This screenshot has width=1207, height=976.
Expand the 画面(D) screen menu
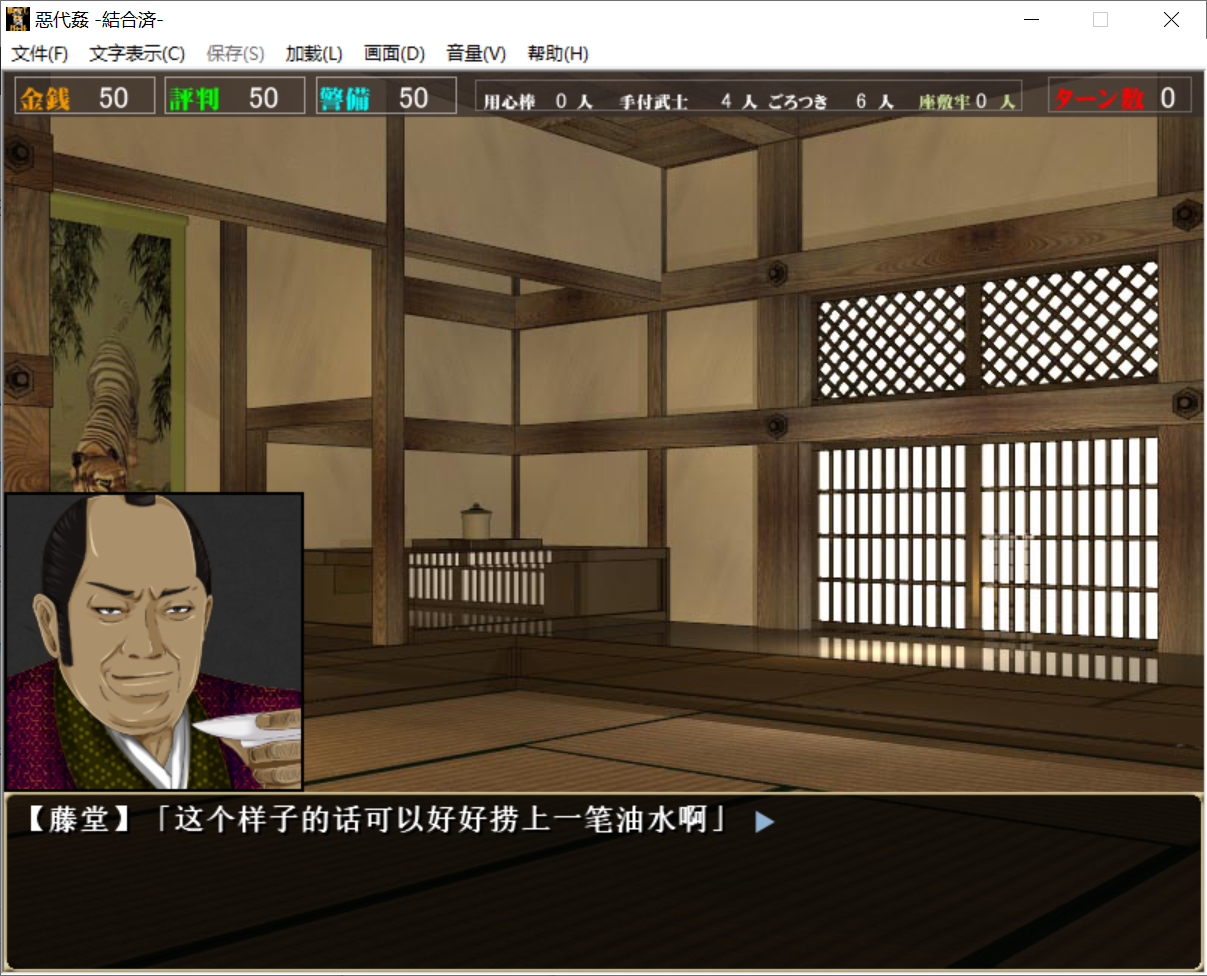coord(394,54)
